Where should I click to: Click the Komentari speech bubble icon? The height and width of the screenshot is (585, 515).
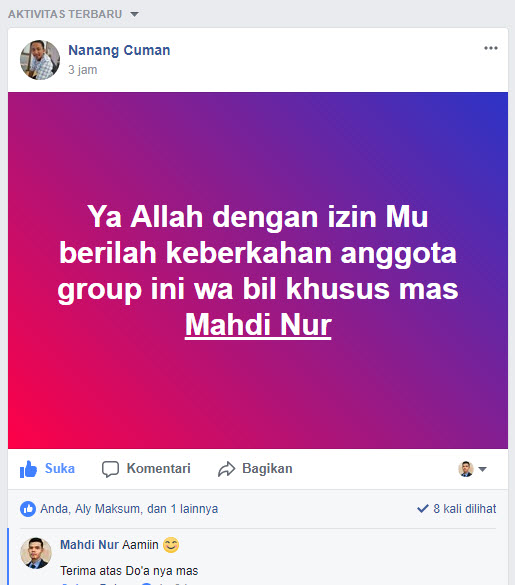[110, 469]
